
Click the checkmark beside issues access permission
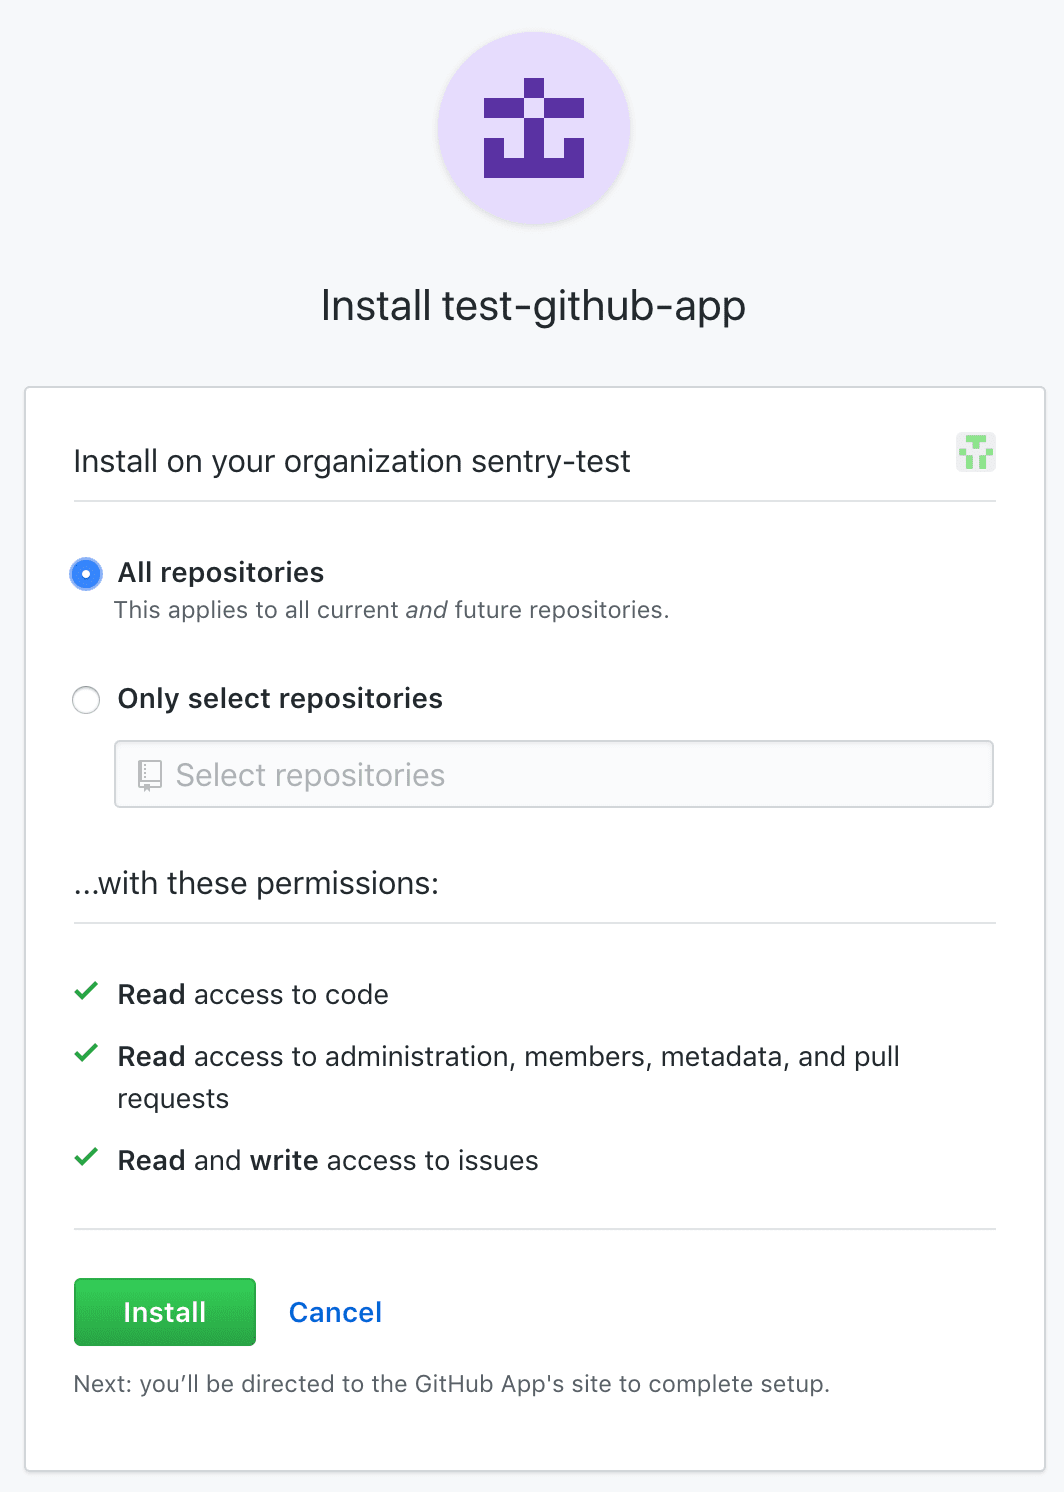coord(85,1157)
